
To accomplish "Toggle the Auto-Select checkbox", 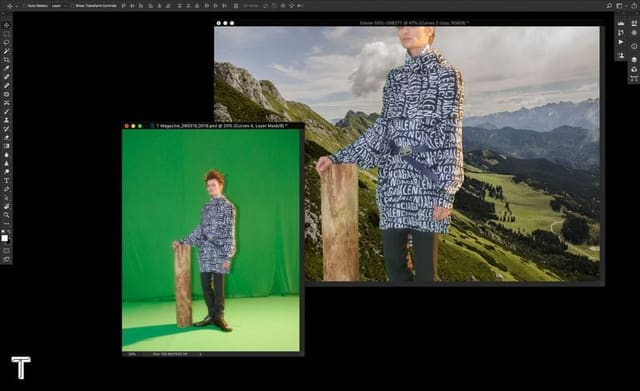I will tap(24, 6).
